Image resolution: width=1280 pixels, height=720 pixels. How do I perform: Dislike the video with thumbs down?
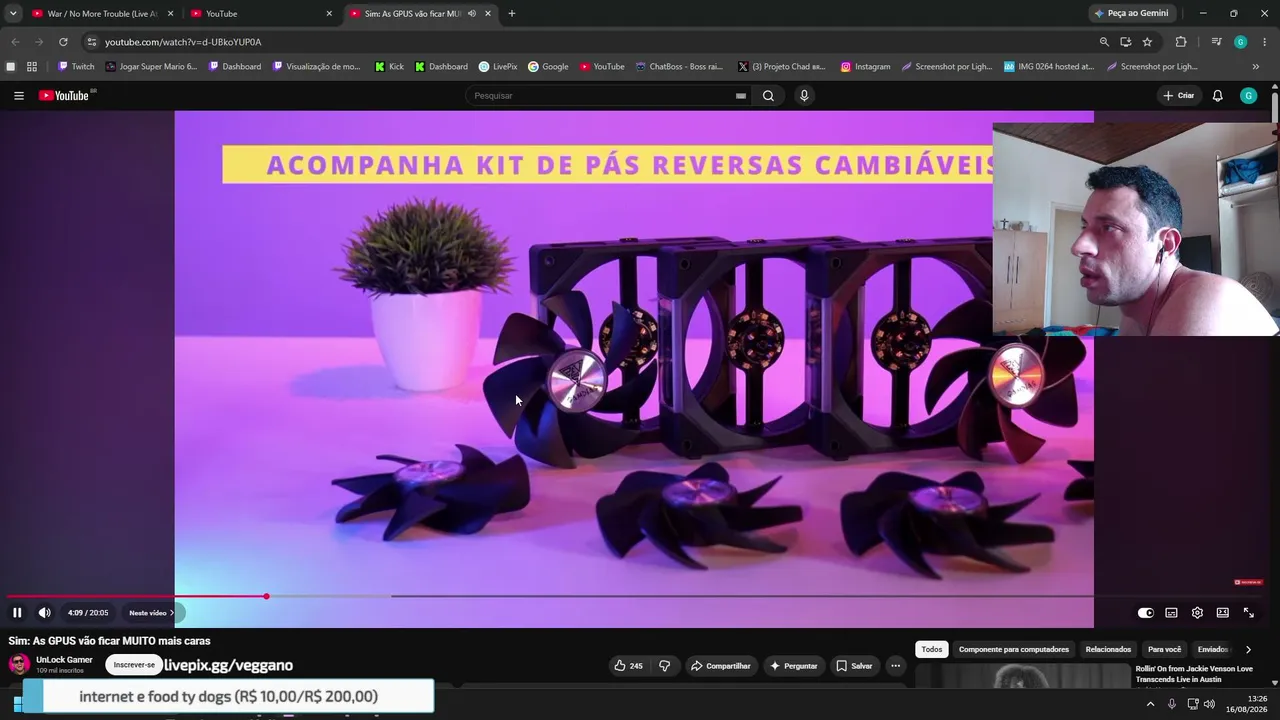pos(664,666)
